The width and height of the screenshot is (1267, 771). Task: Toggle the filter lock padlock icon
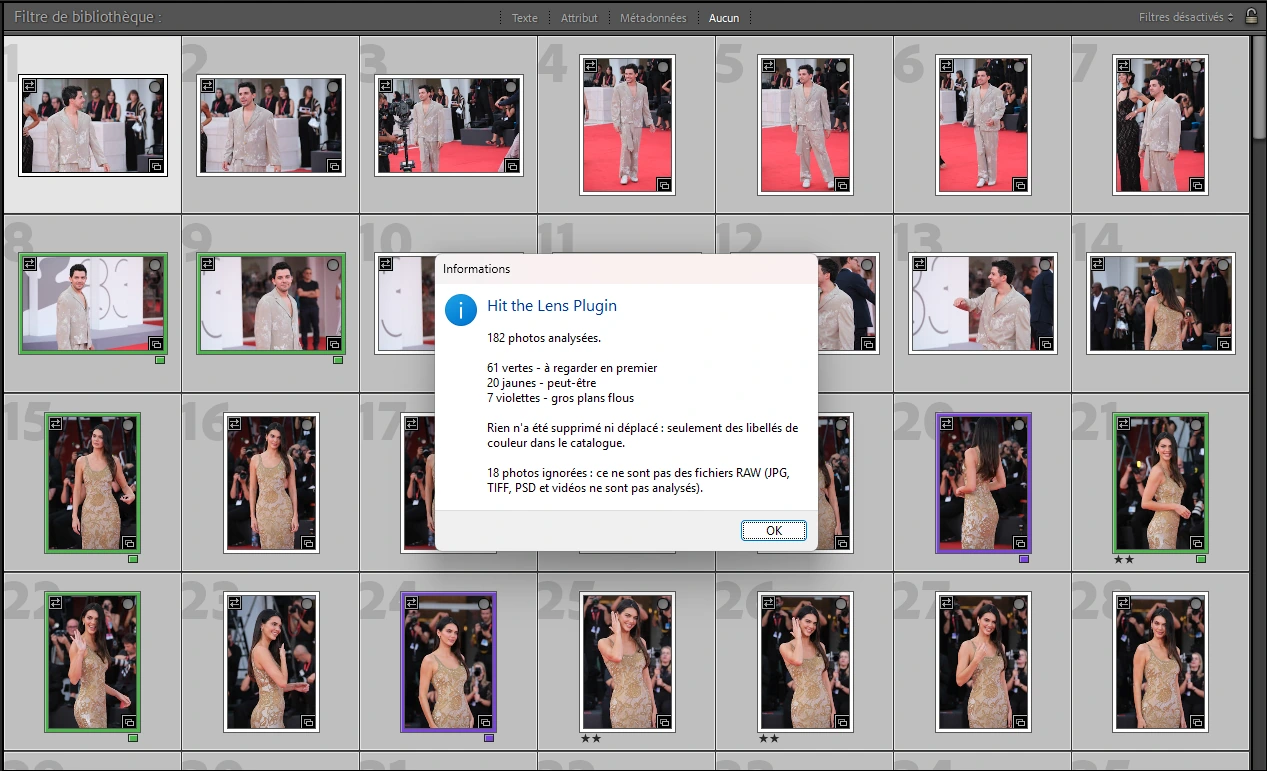click(x=1250, y=16)
